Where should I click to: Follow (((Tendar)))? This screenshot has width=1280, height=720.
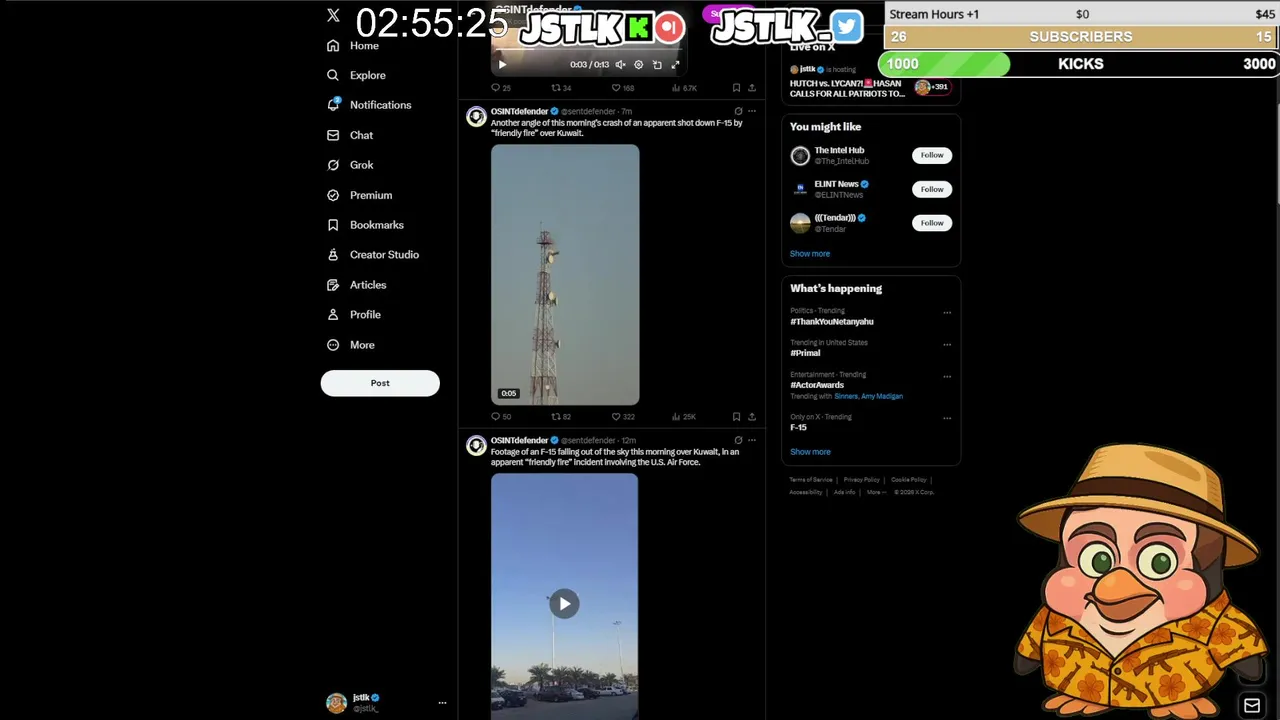(932, 223)
